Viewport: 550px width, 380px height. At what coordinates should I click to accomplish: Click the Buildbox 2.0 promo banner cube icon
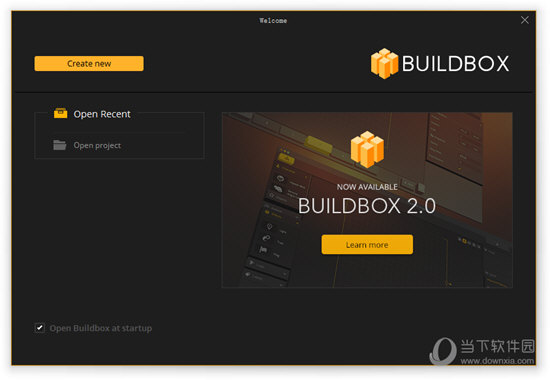tap(367, 149)
